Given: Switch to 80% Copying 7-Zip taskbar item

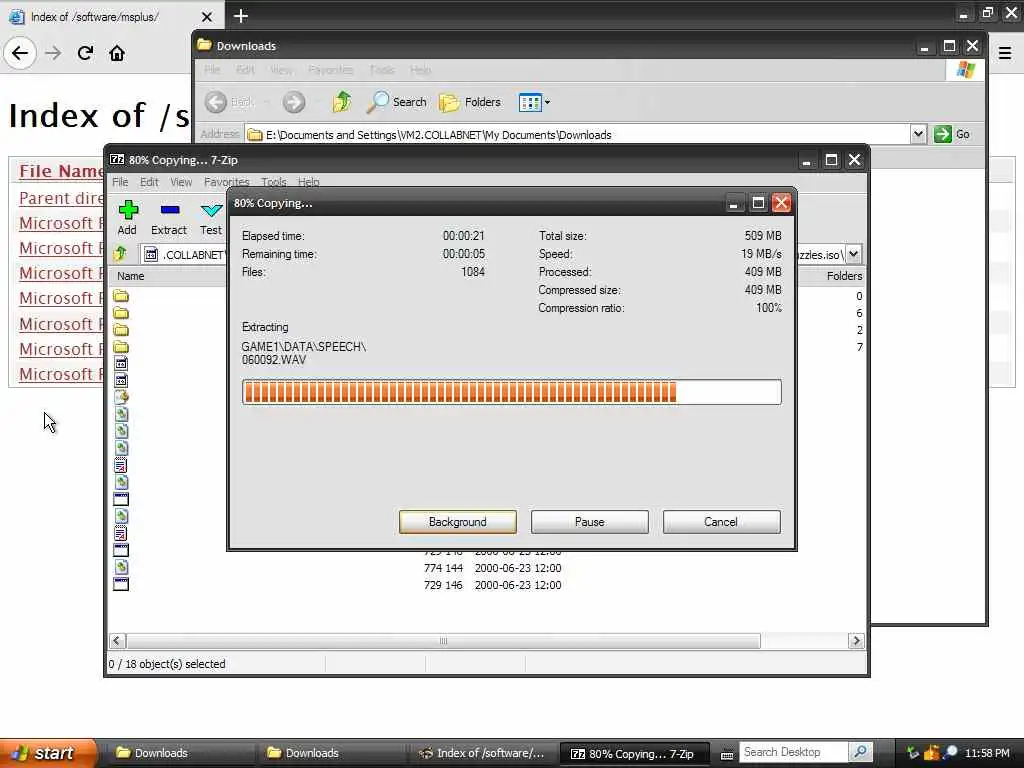Looking at the screenshot, I should pos(635,754).
